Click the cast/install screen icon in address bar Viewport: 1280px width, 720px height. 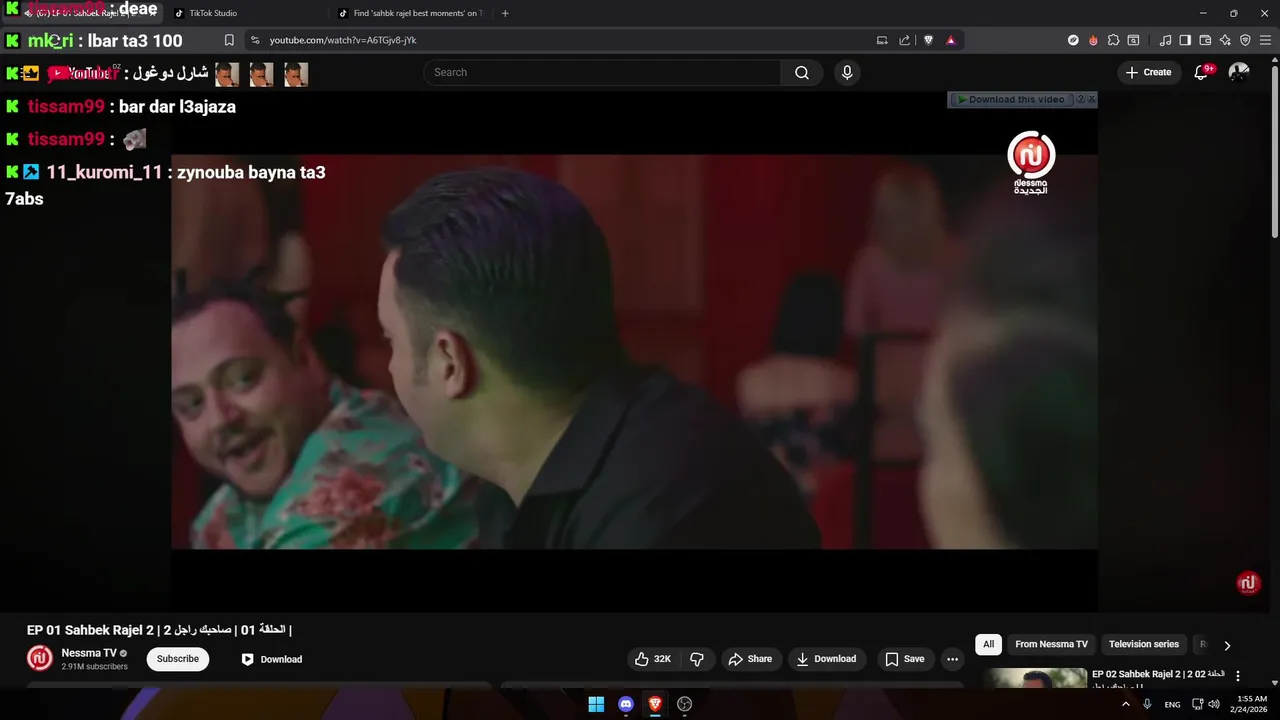[882, 40]
